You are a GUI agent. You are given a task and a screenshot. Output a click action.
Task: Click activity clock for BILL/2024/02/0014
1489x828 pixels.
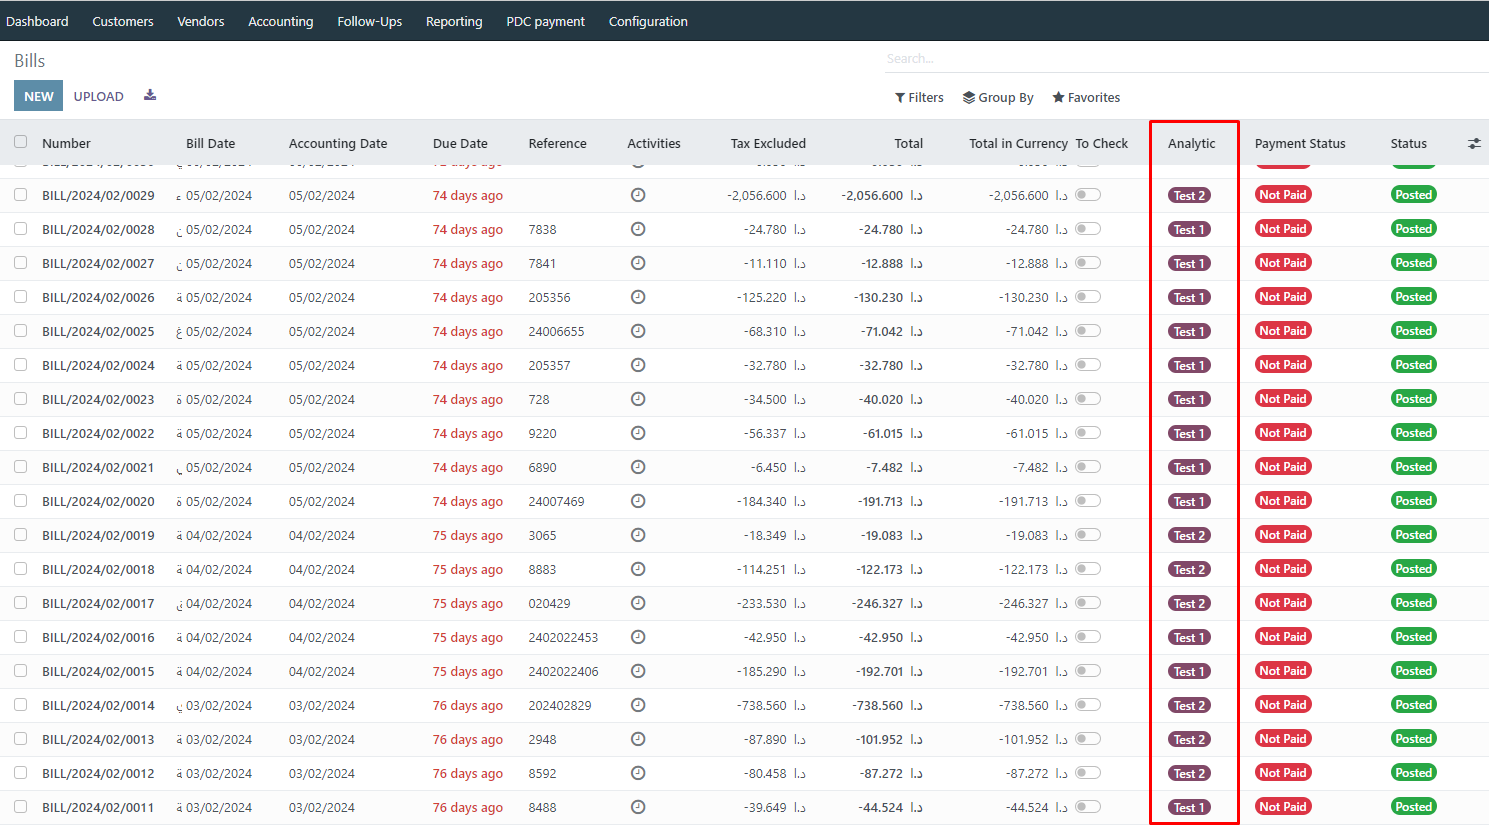pyautogui.click(x=638, y=705)
